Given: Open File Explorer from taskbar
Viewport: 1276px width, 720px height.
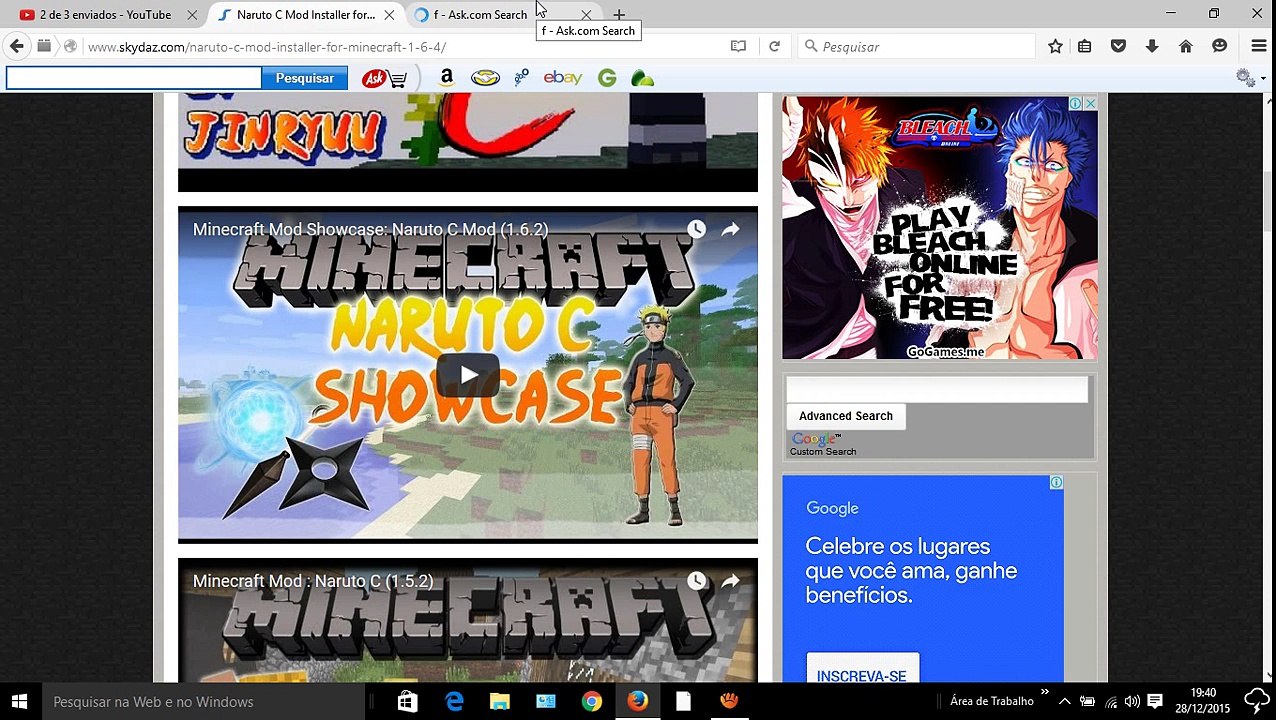Looking at the screenshot, I should pyautogui.click(x=500, y=701).
